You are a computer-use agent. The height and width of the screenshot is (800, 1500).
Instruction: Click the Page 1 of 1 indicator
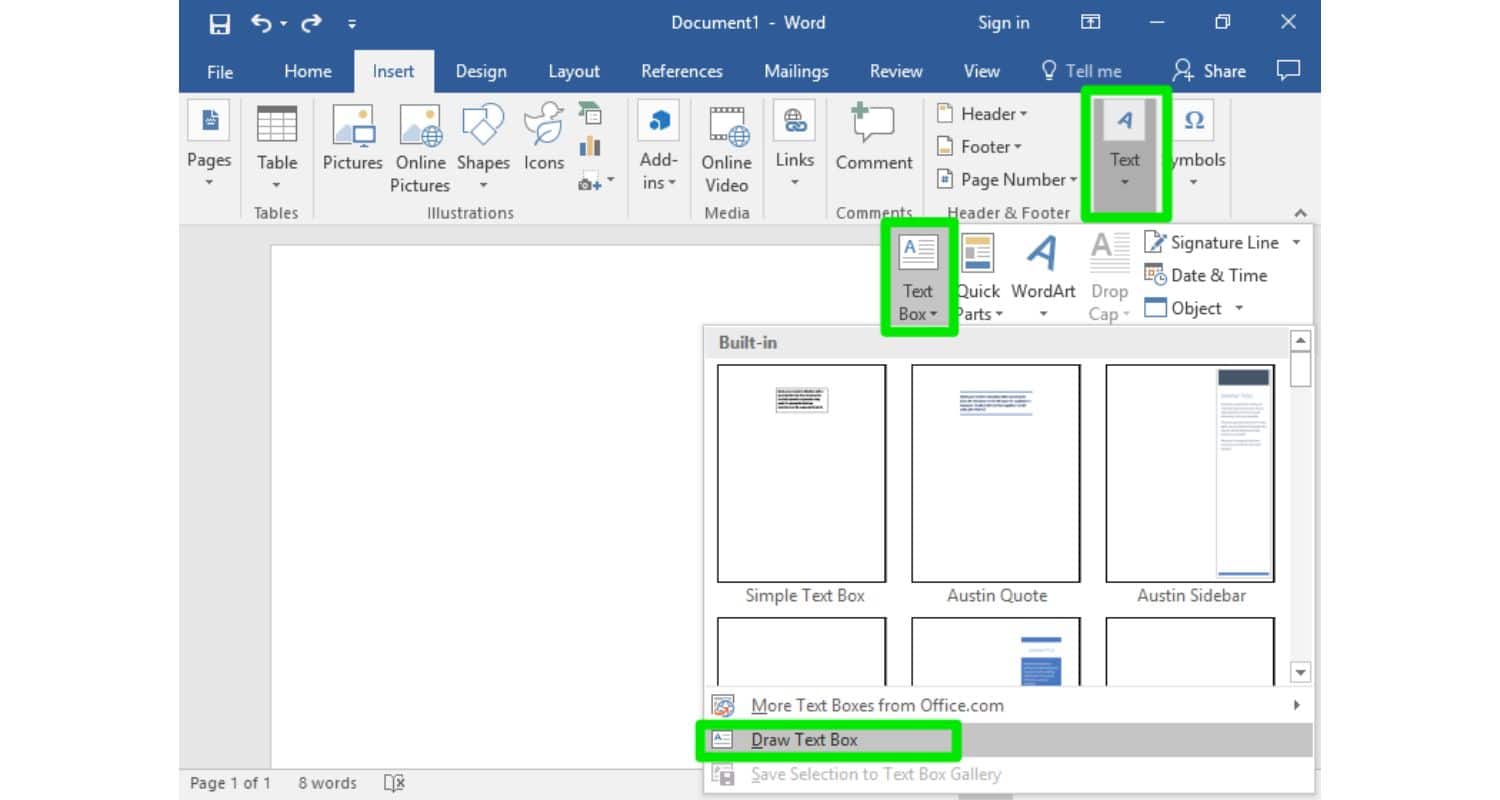pos(230,783)
